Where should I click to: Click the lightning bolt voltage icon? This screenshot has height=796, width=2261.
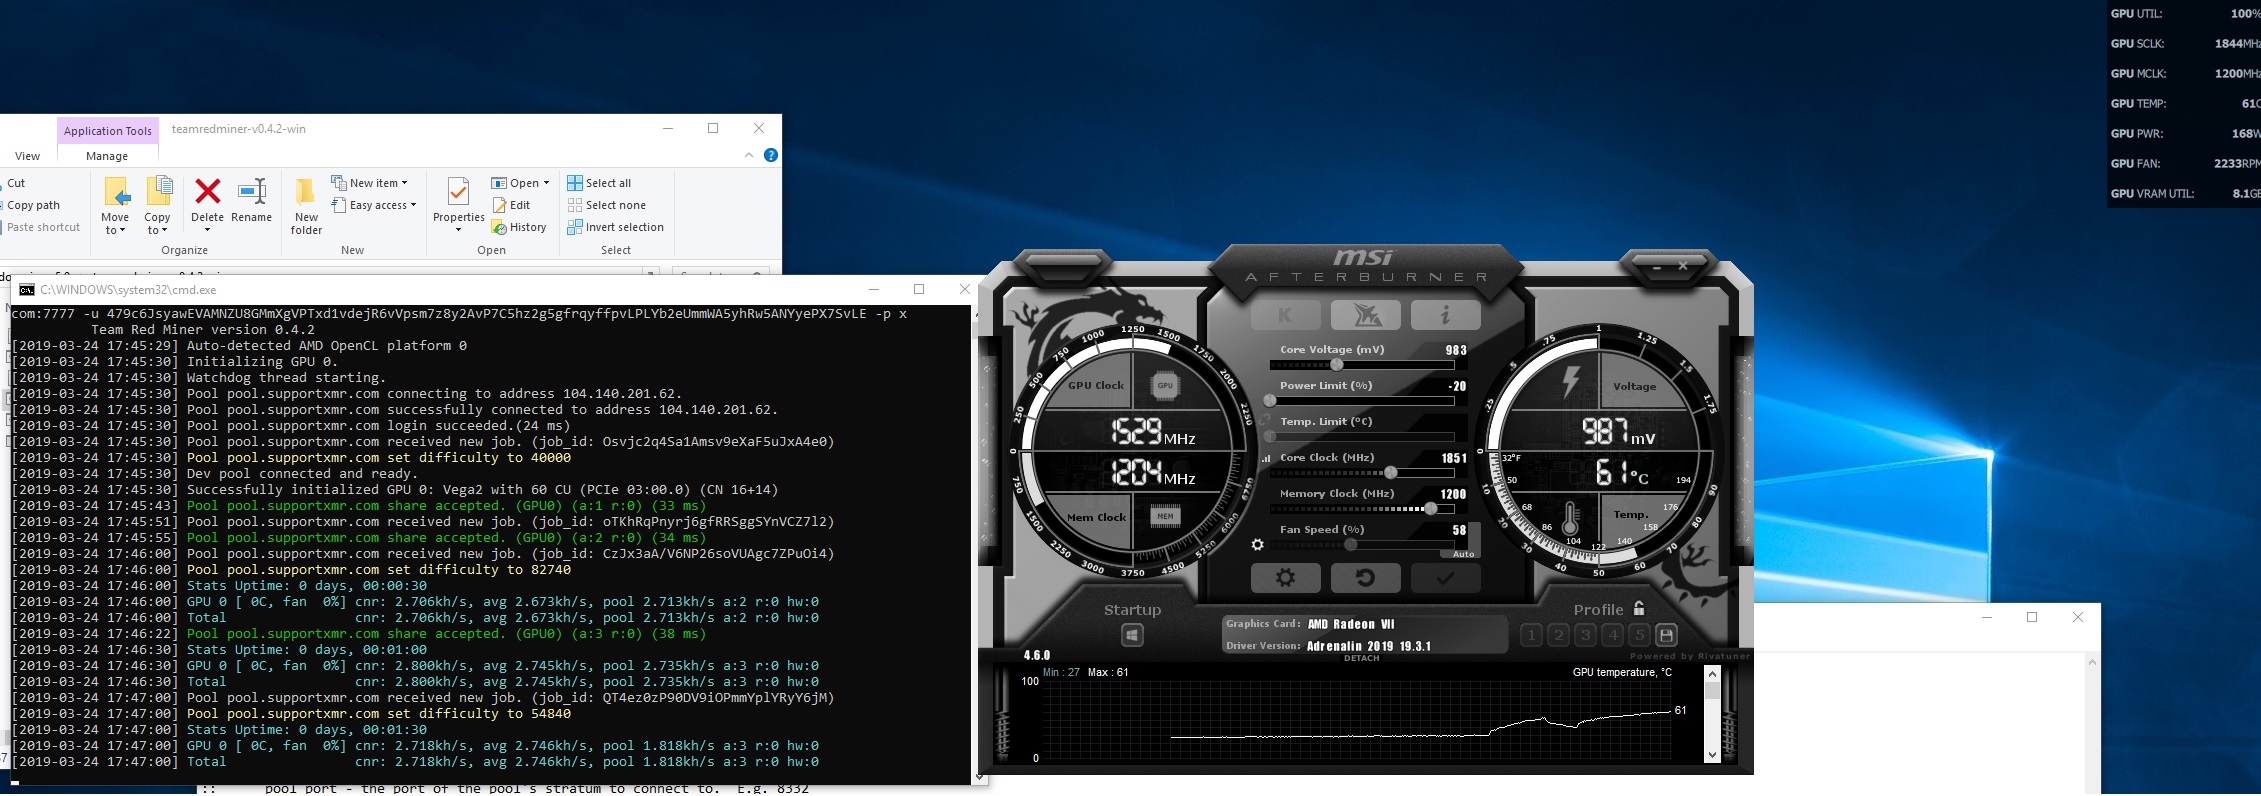point(1571,381)
